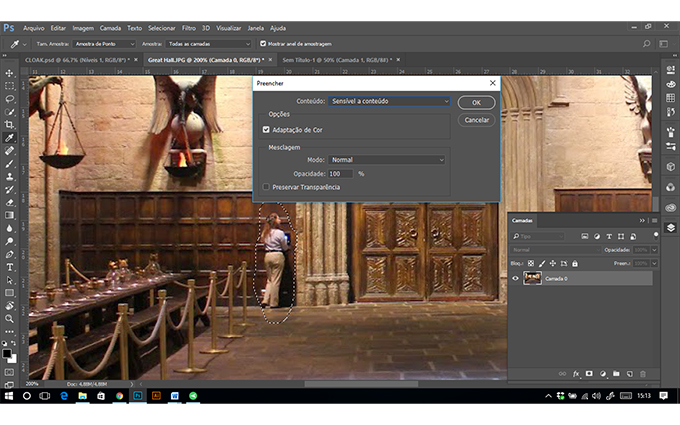This screenshot has width=680, height=425.
Task: Select the Zoom tool
Action: coord(9,319)
